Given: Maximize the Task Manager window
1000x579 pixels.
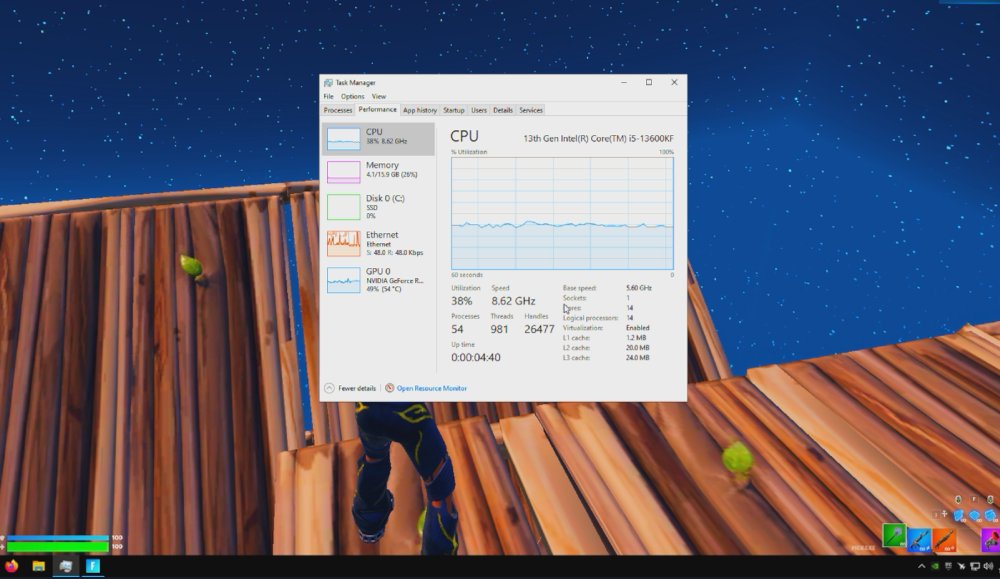Looking at the screenshot, I should pyautogui.click(x=649, y=82).
